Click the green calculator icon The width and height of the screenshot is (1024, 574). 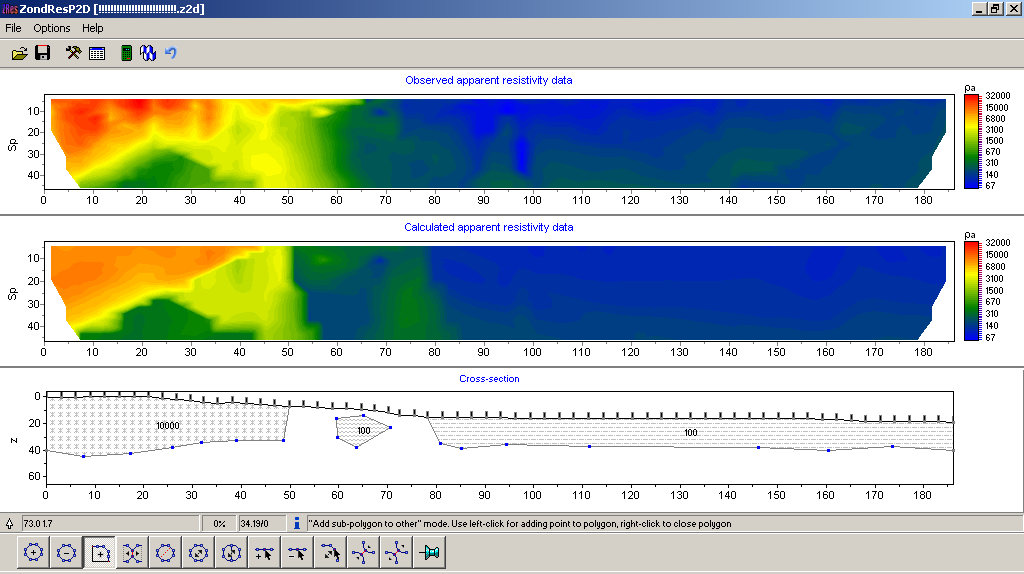126,53
